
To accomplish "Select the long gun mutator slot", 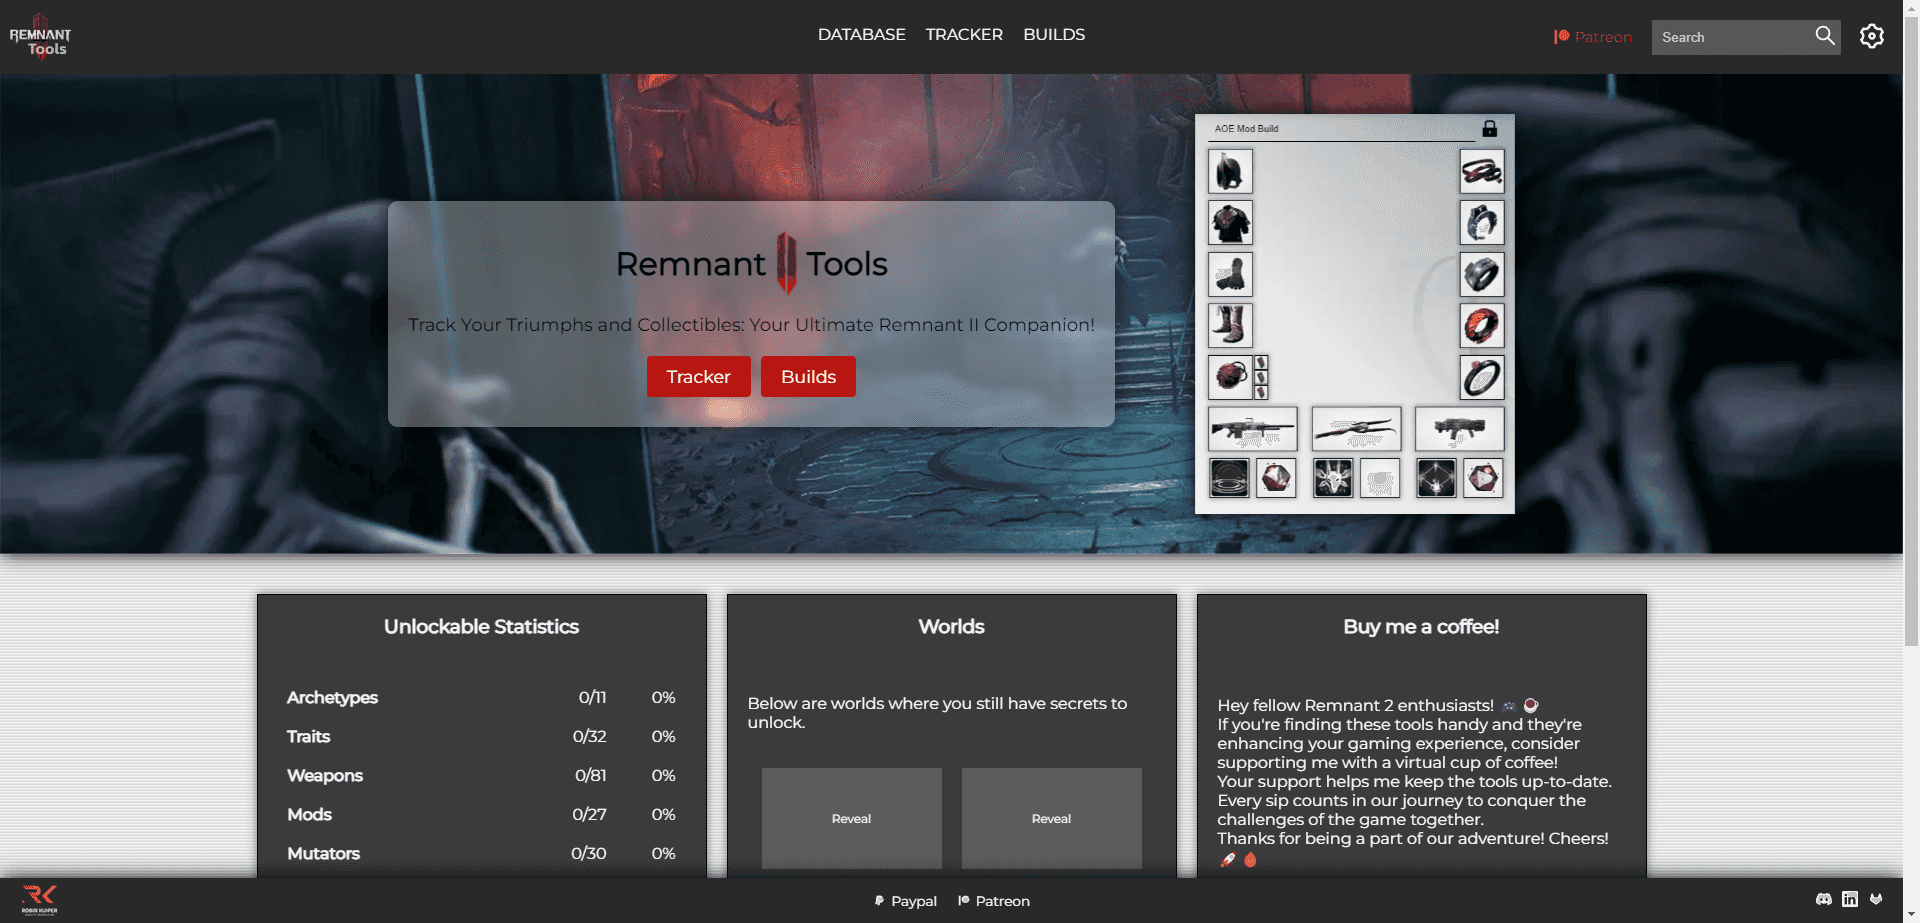I will pos(1276,478).
